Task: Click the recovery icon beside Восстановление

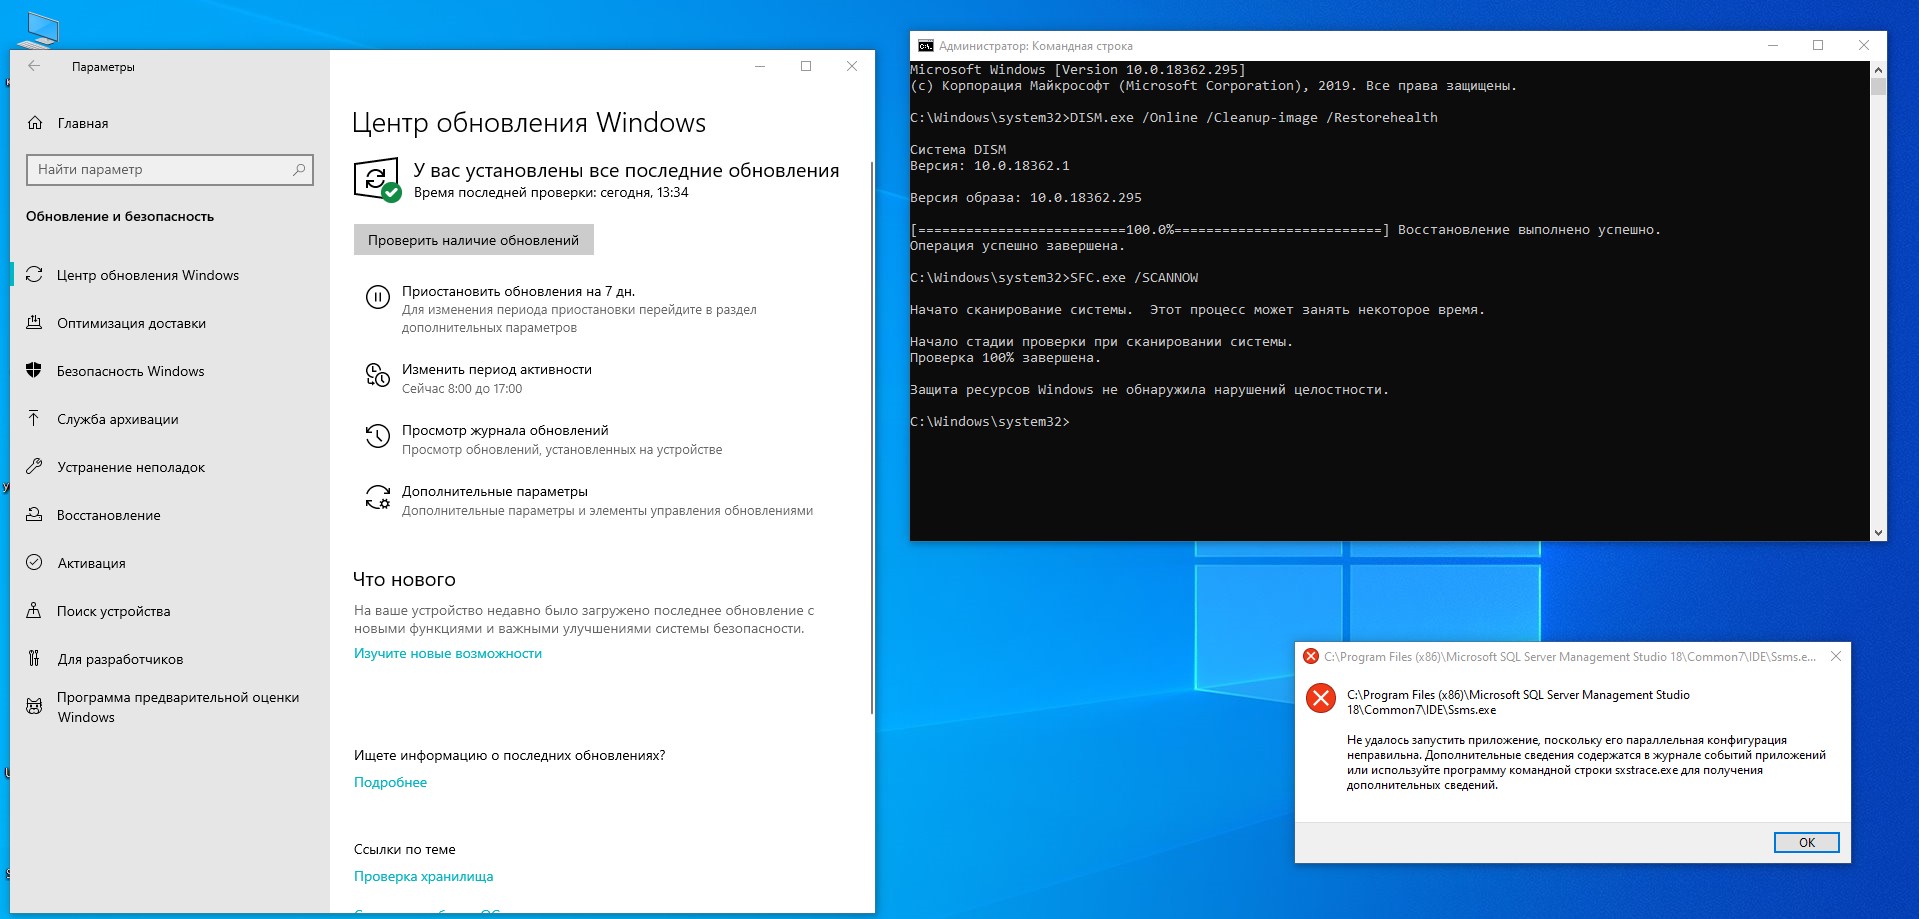Action: point(34,514)
